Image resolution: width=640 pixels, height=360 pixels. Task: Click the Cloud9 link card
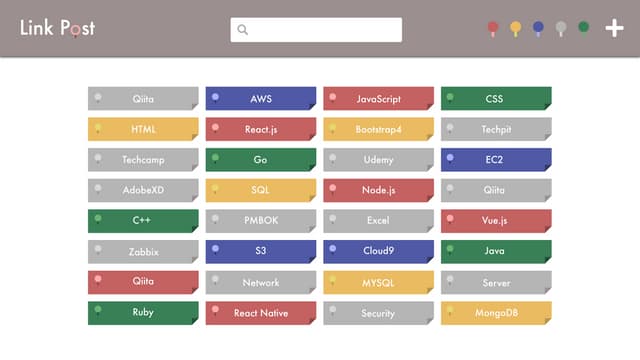point(378,251)
